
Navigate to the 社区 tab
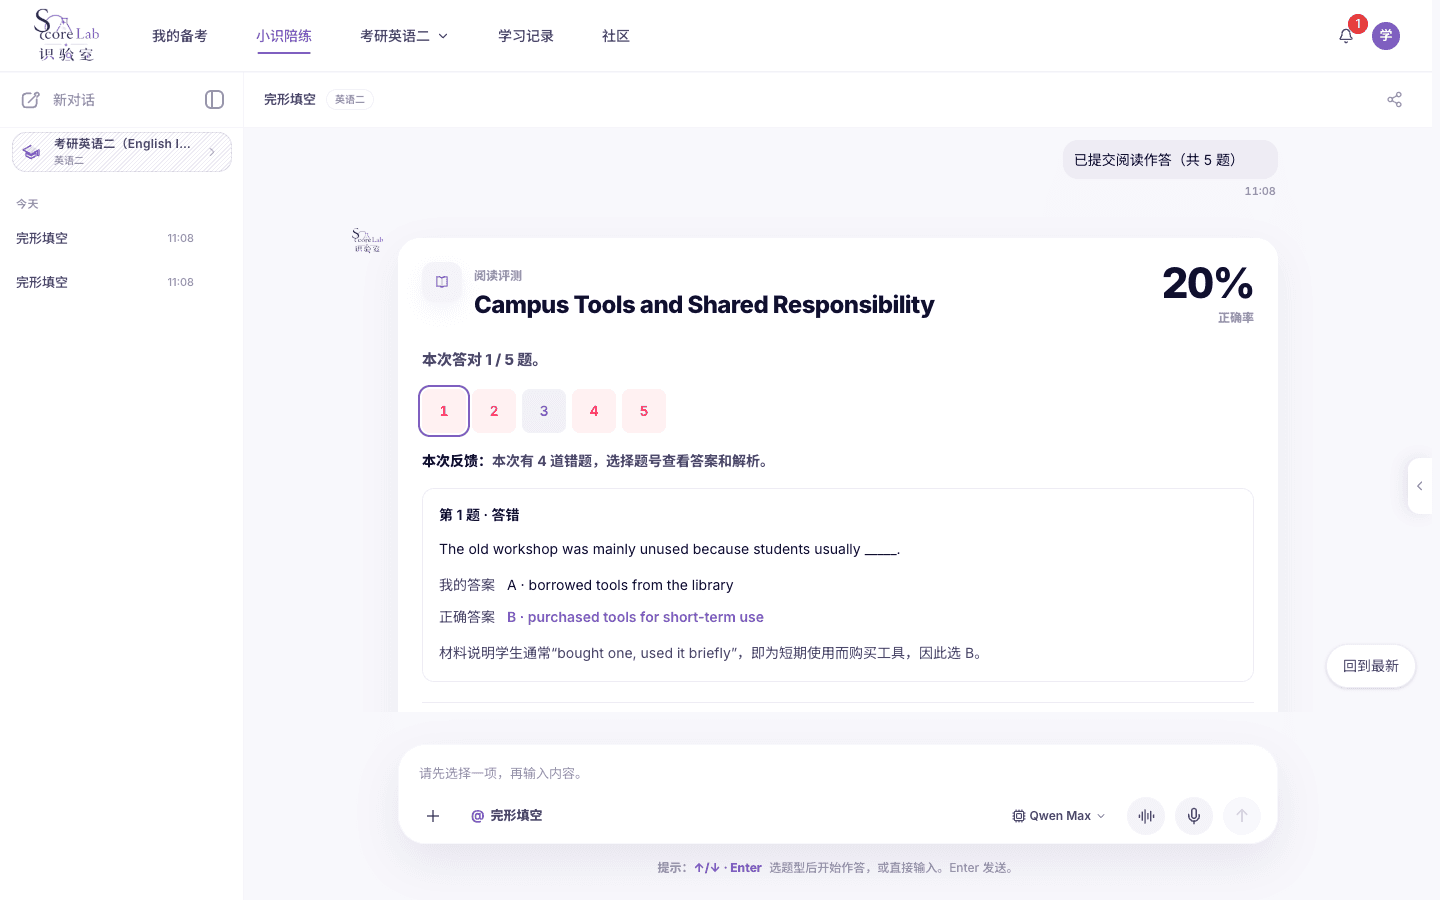[x=616, y=36]
